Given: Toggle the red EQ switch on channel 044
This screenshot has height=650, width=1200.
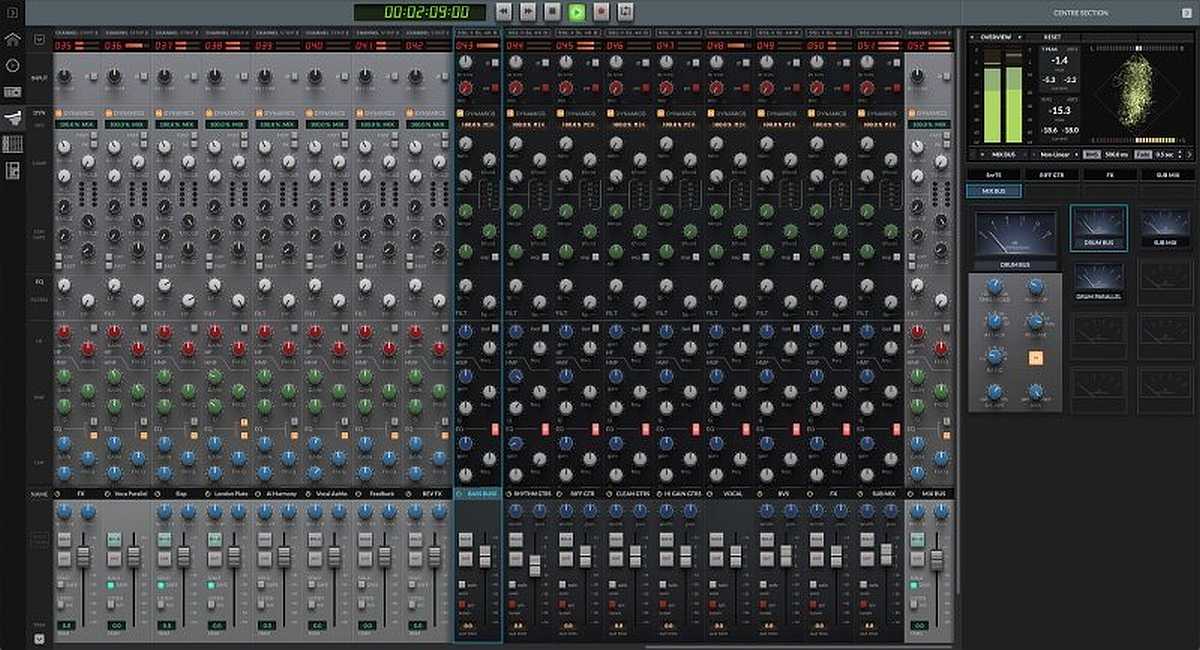Looking at the screenshot, I should (545, 428).
